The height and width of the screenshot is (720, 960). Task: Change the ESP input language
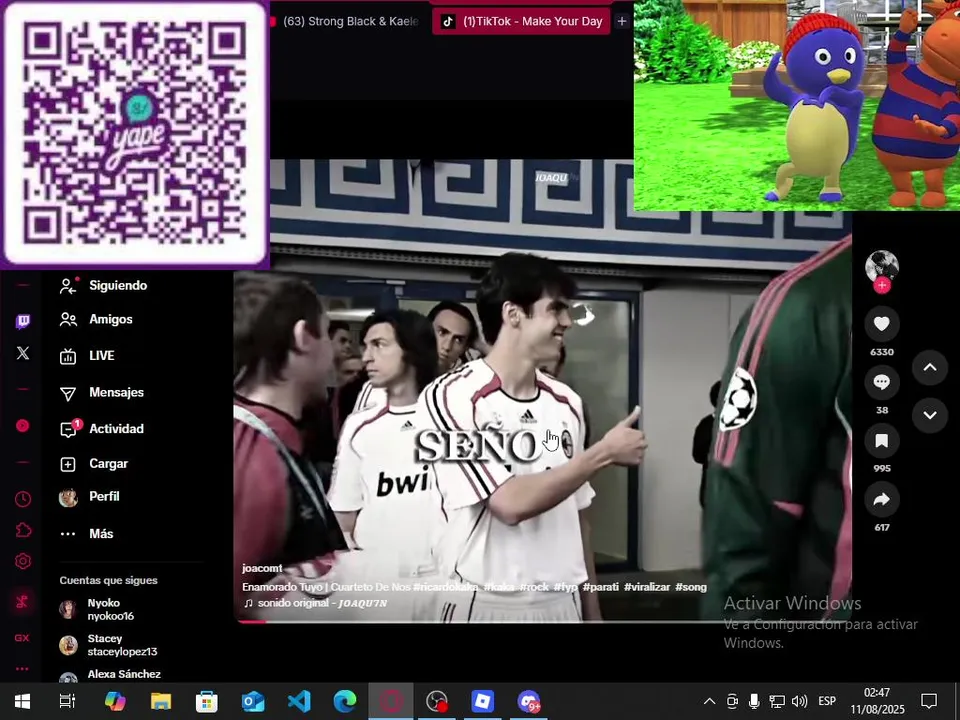click(x=827, y=702)
